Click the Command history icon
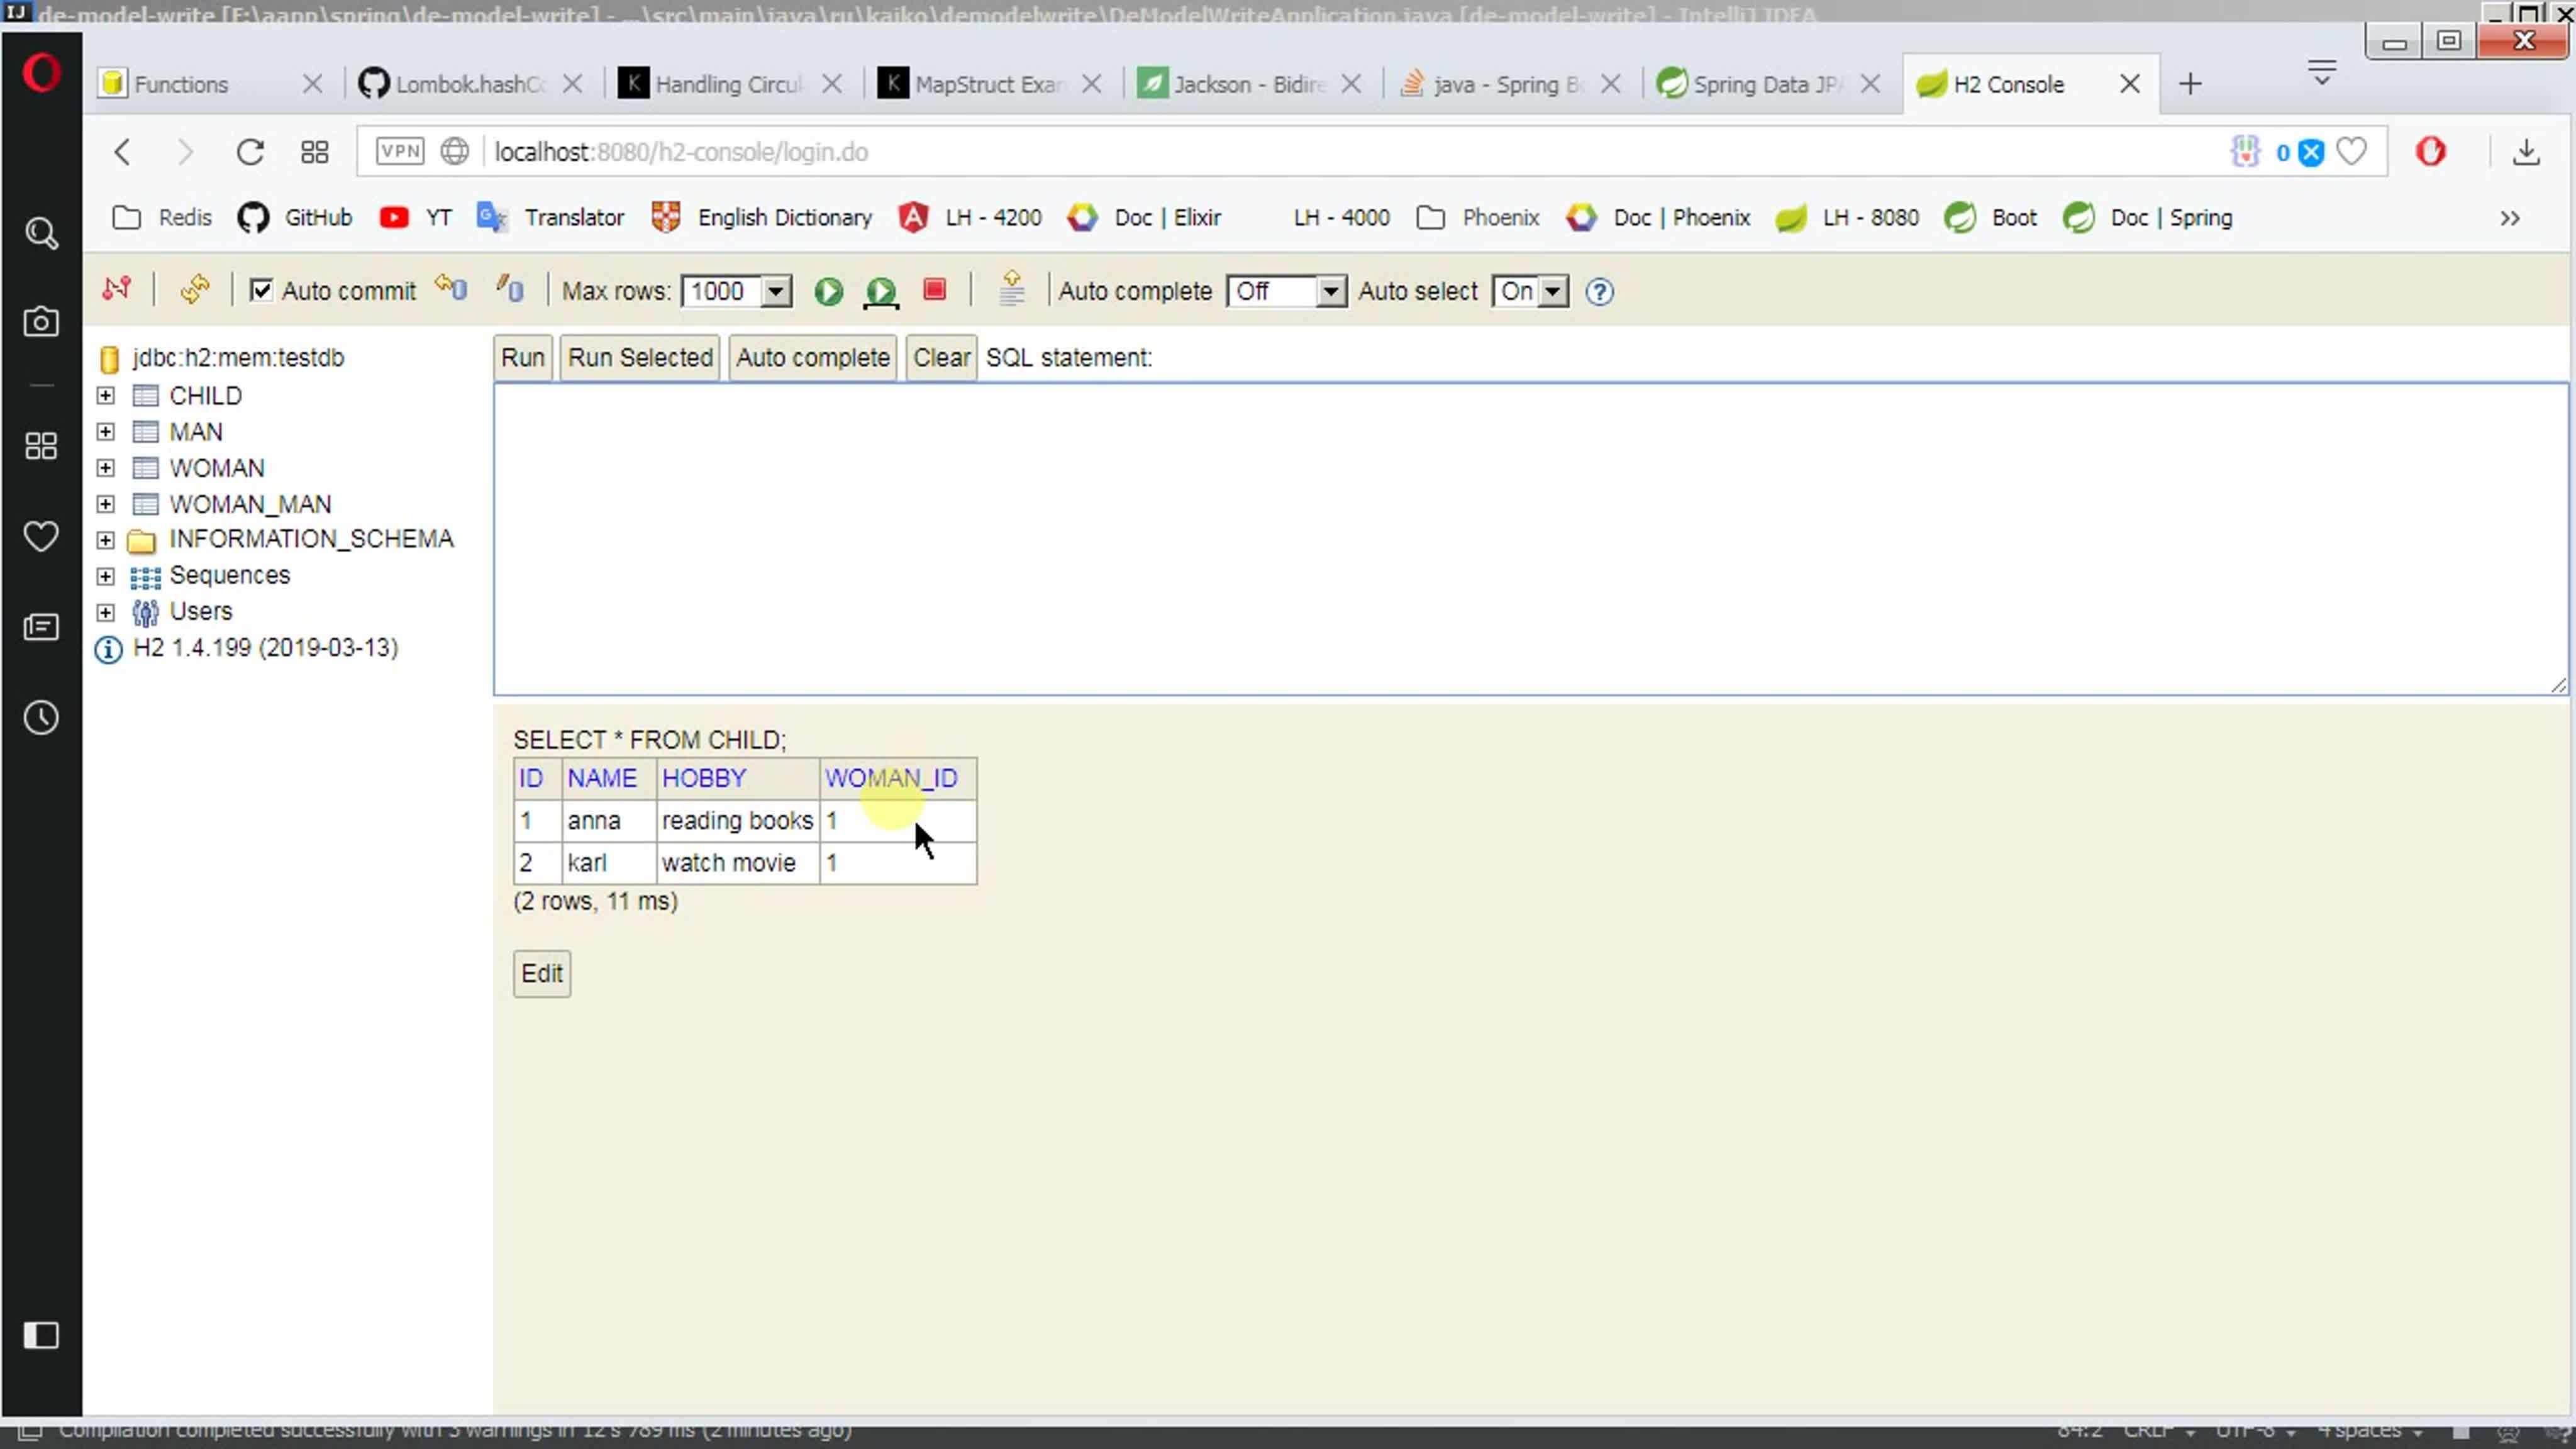The image size is (2576, 1449). pos(1011,289)
